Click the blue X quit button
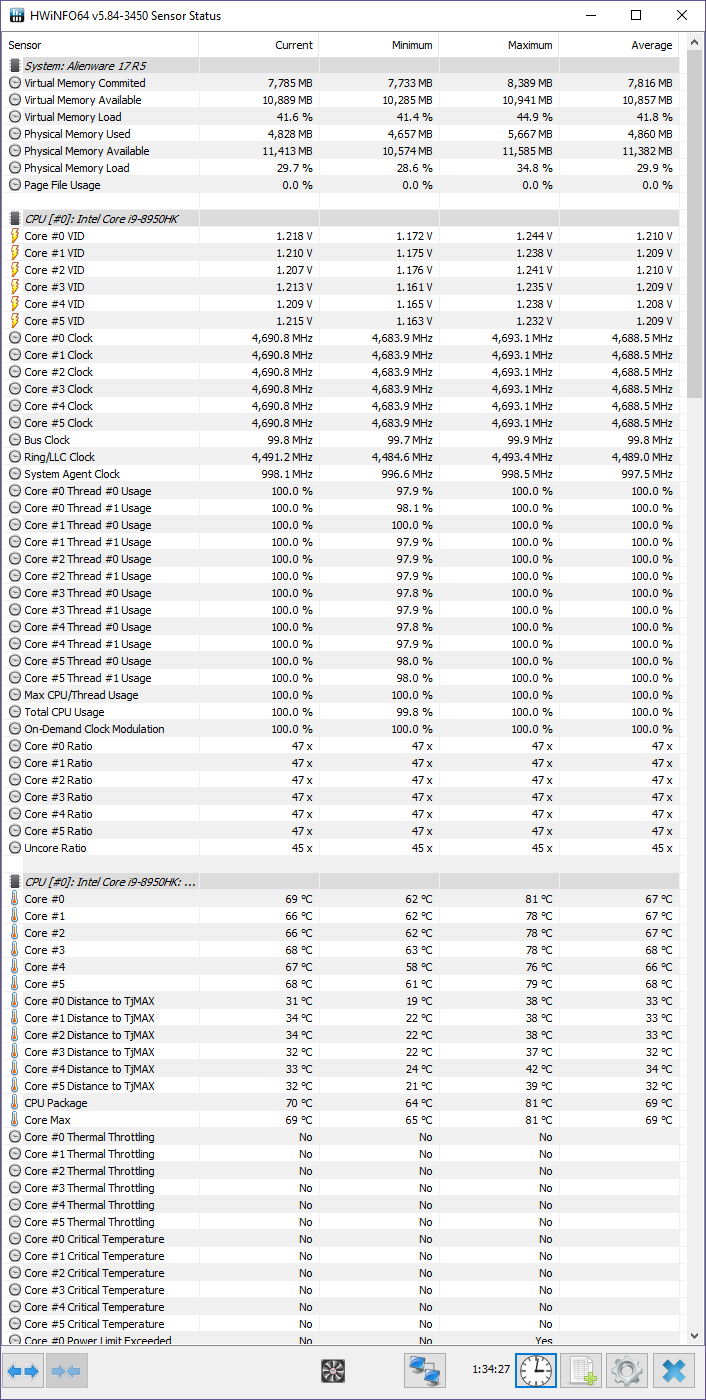The width and height of the screenshot is (706, 1400). [x=674, y=1371]
